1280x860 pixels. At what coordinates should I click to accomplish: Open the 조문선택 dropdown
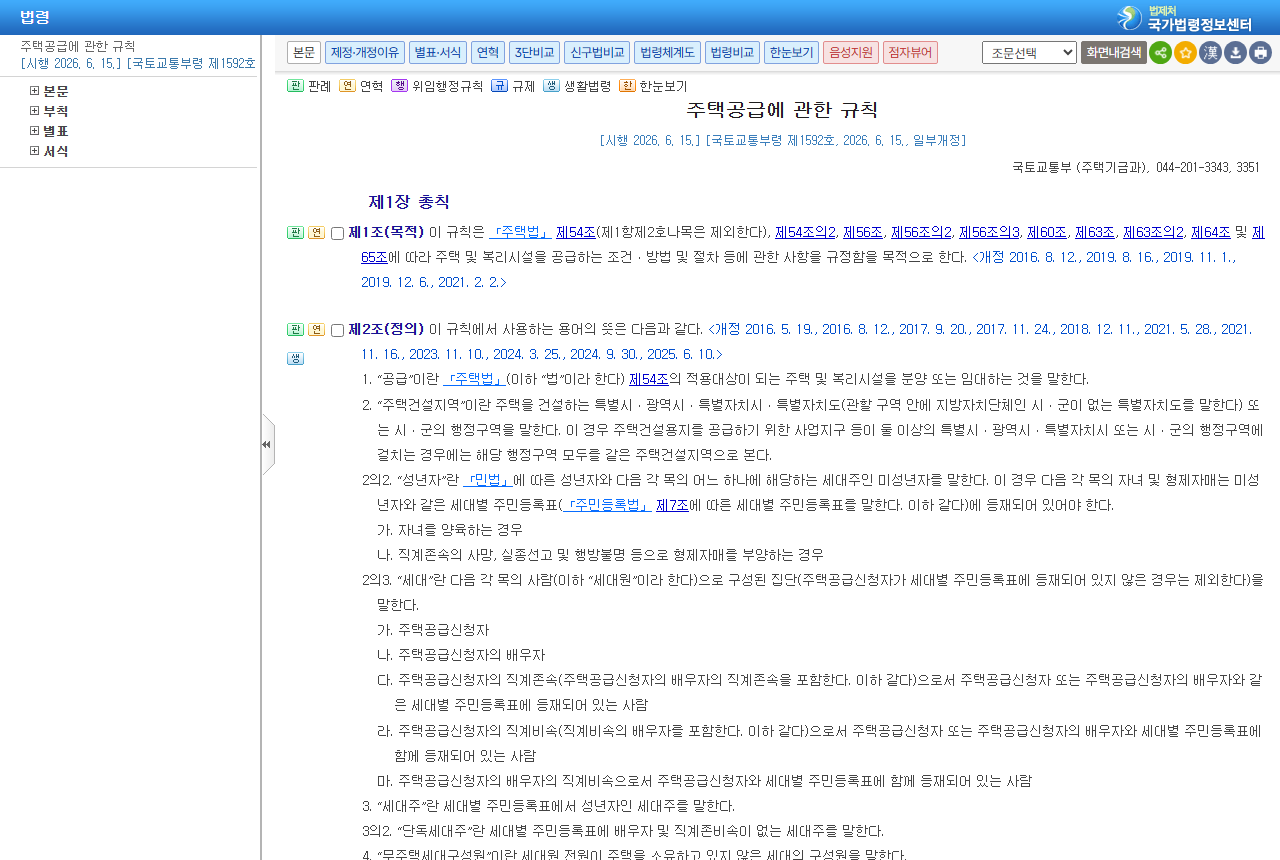1029,53
